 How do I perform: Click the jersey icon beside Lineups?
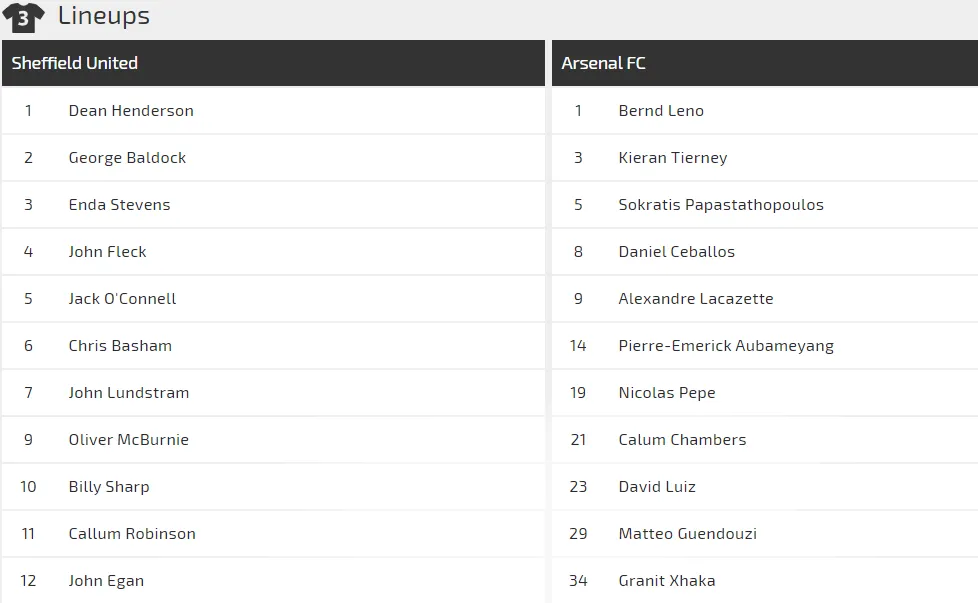click(23, 17)
